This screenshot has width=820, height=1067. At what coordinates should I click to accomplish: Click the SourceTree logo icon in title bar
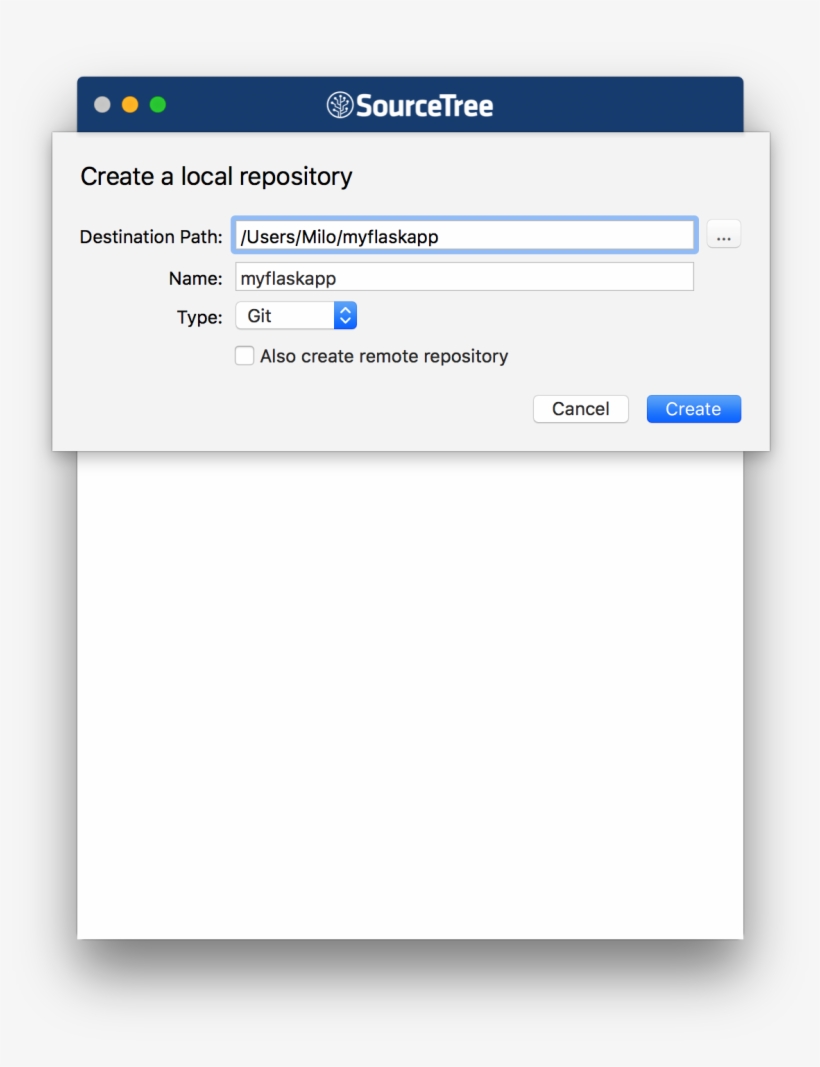click(340, 105)
